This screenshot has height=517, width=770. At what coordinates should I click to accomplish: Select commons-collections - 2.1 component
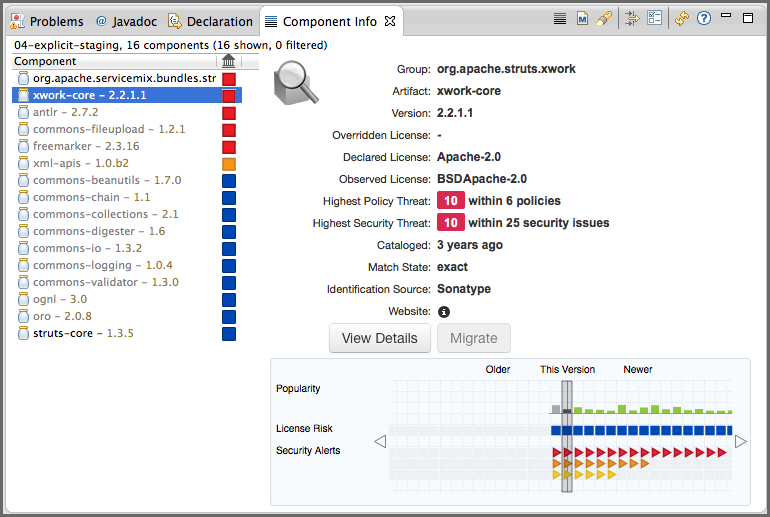(127, 214)
